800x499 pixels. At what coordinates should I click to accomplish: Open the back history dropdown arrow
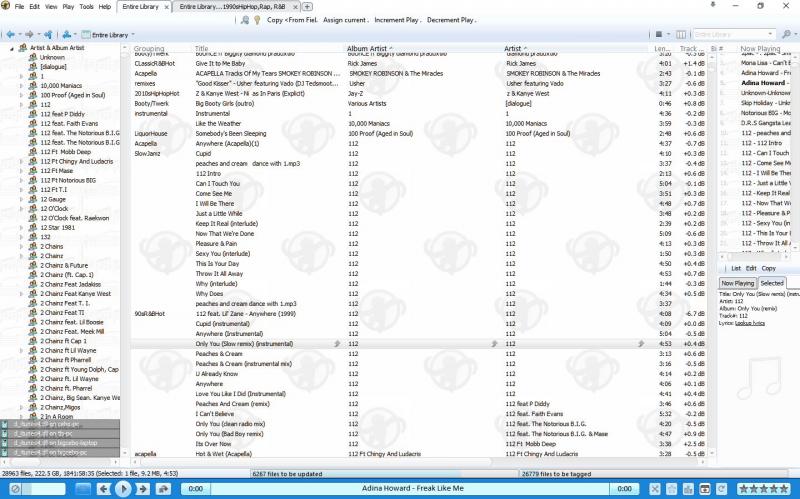pos(20,35)
